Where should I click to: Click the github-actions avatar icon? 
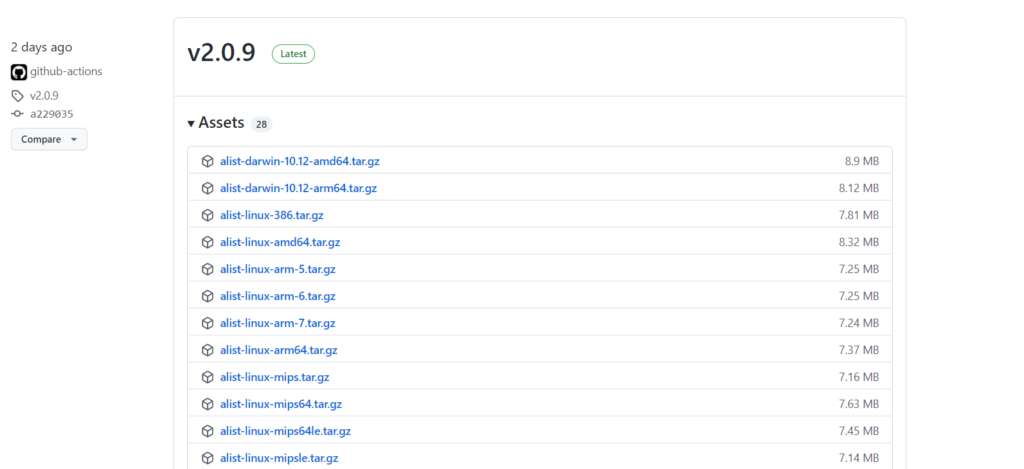pos(18,72)
